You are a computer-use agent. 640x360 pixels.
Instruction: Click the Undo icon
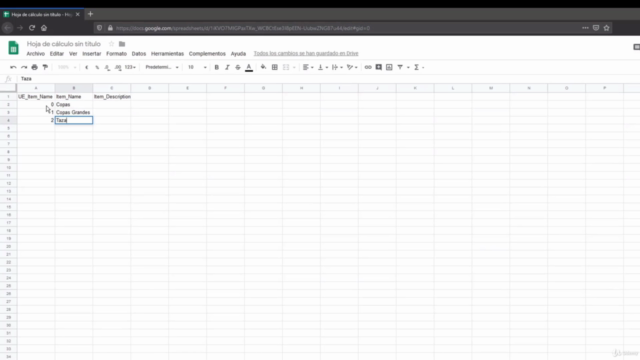point(13,67)
